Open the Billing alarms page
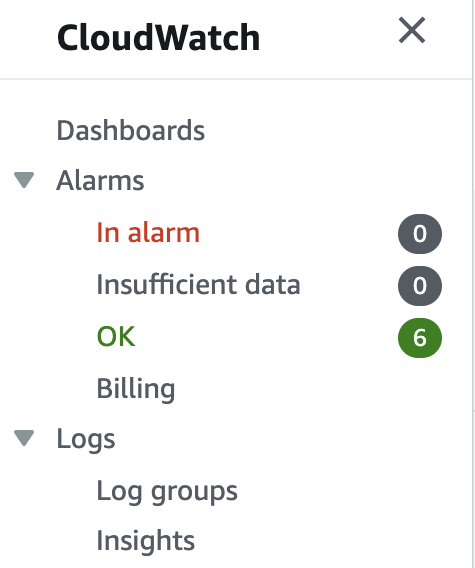Screen dimensions: 475x568 tap(136, 389)
